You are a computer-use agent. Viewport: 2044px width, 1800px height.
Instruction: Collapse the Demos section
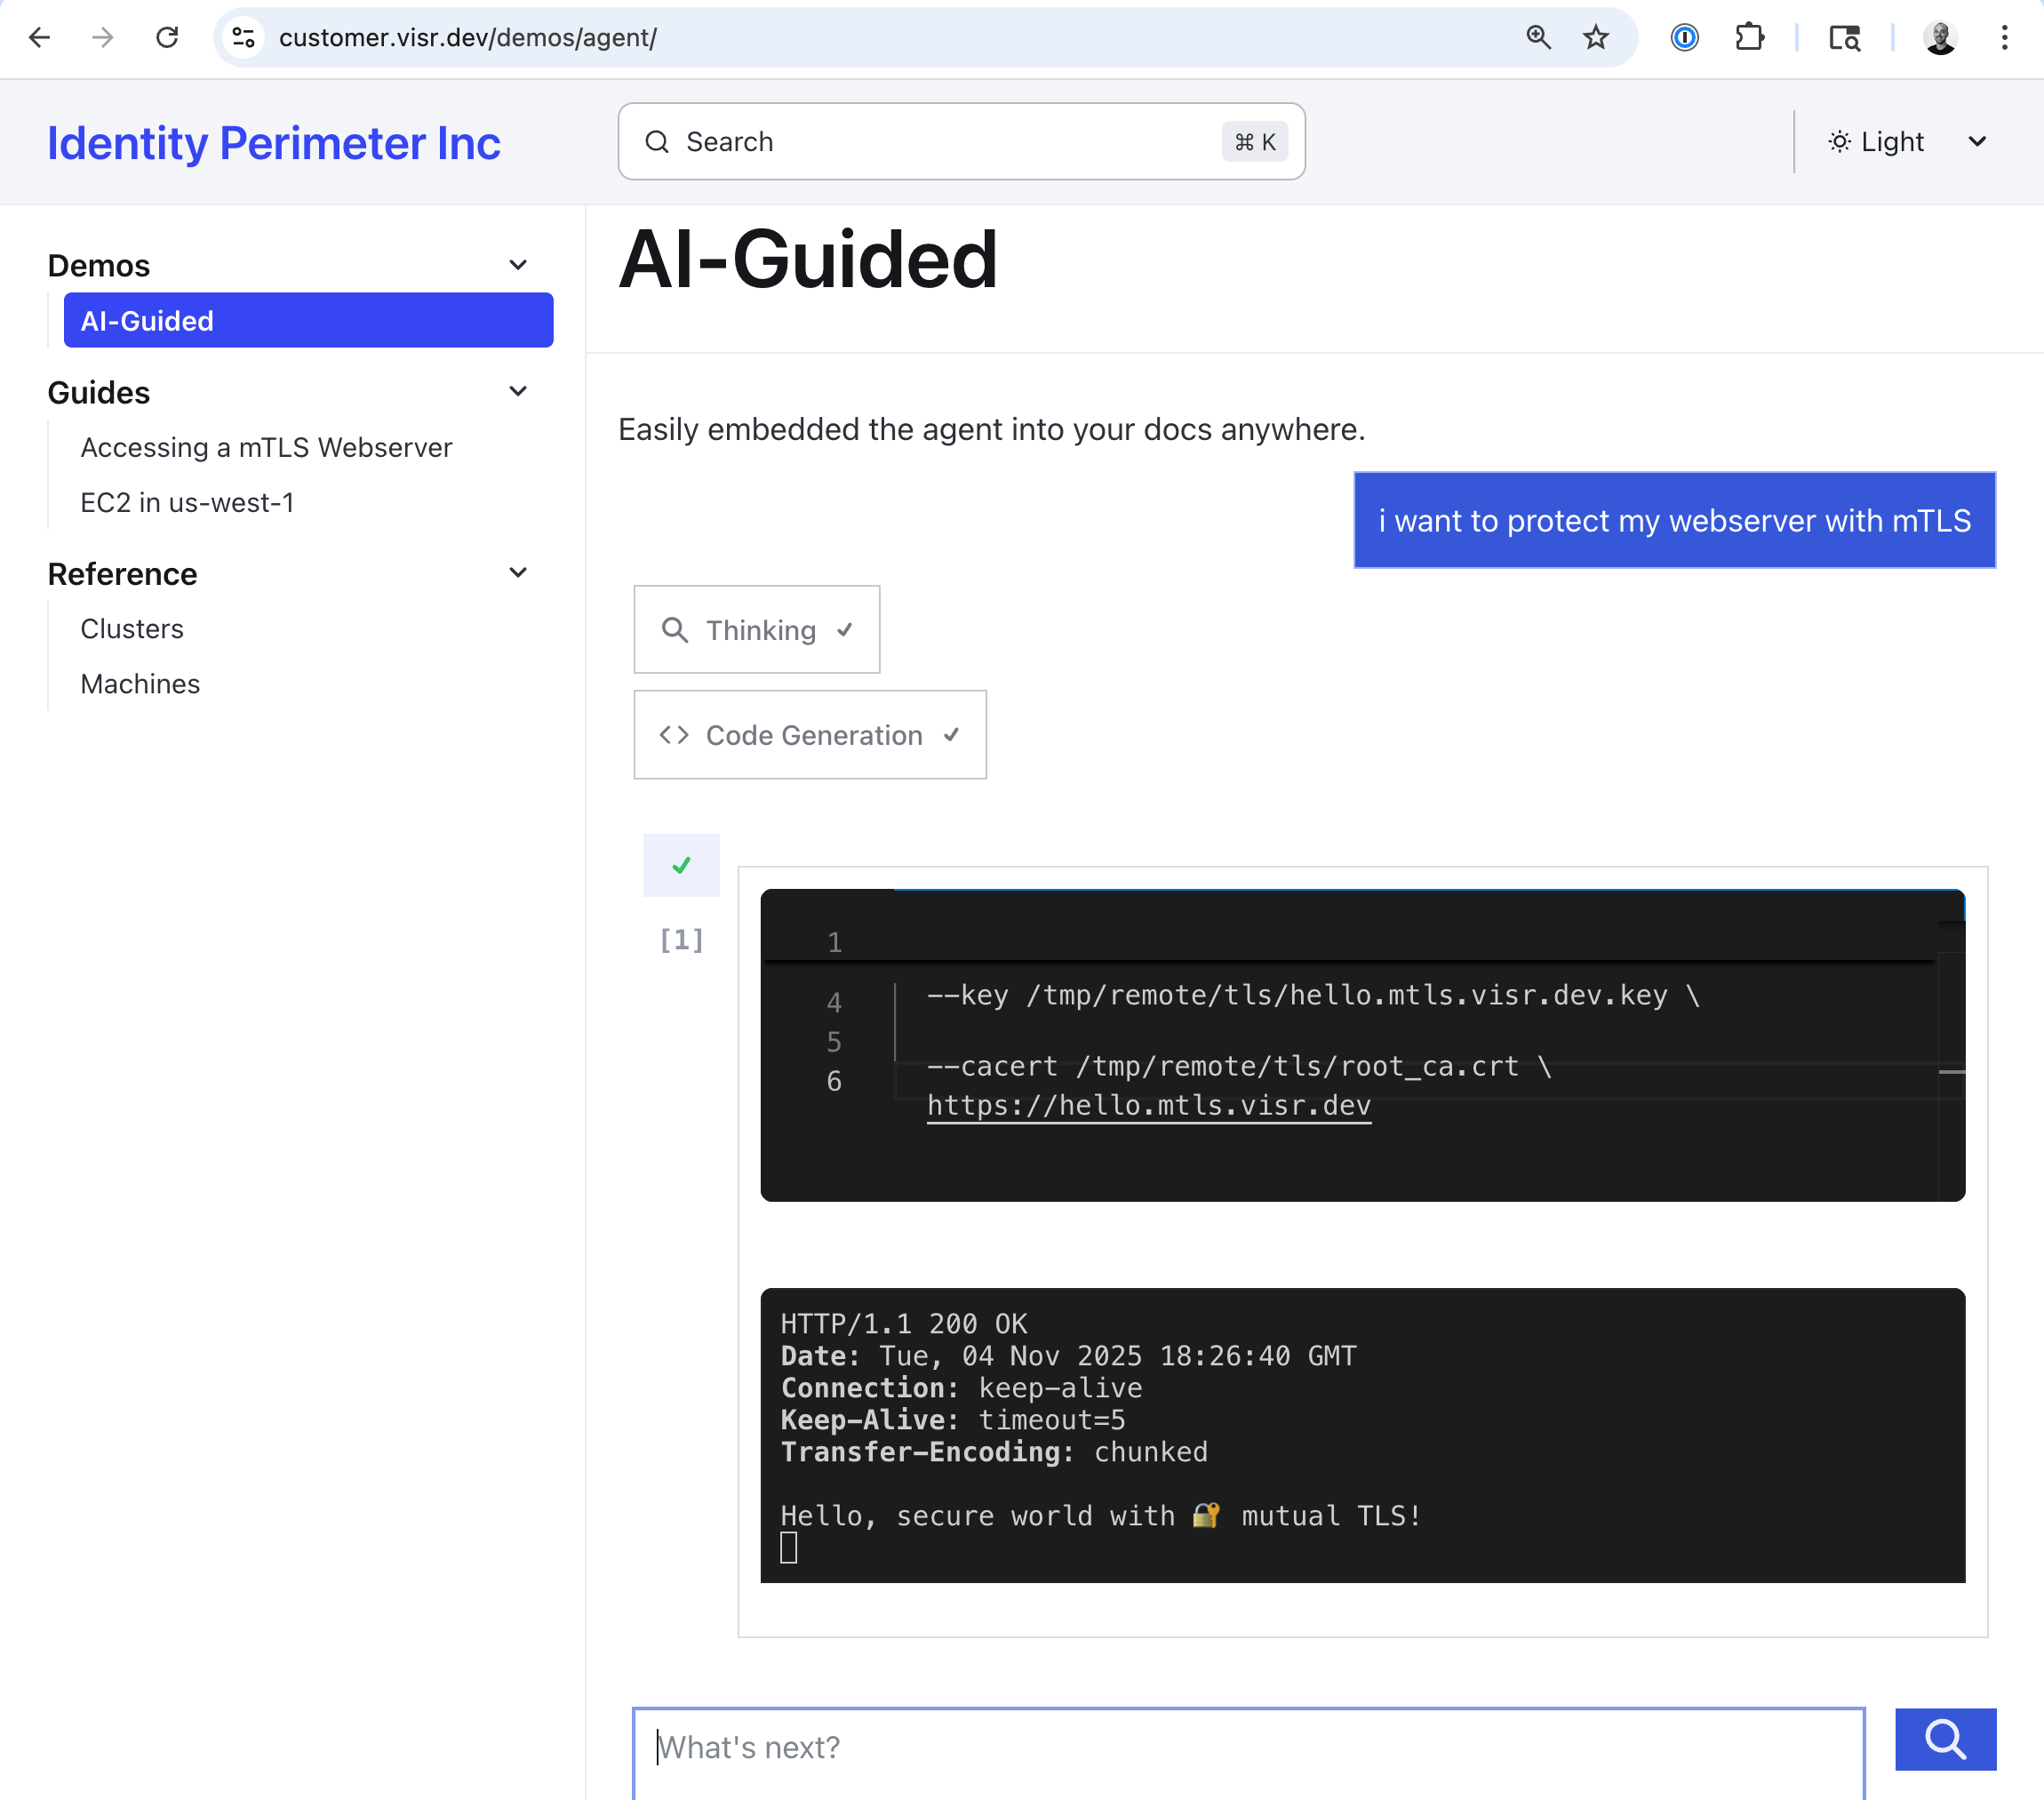[x=518, y=264]
